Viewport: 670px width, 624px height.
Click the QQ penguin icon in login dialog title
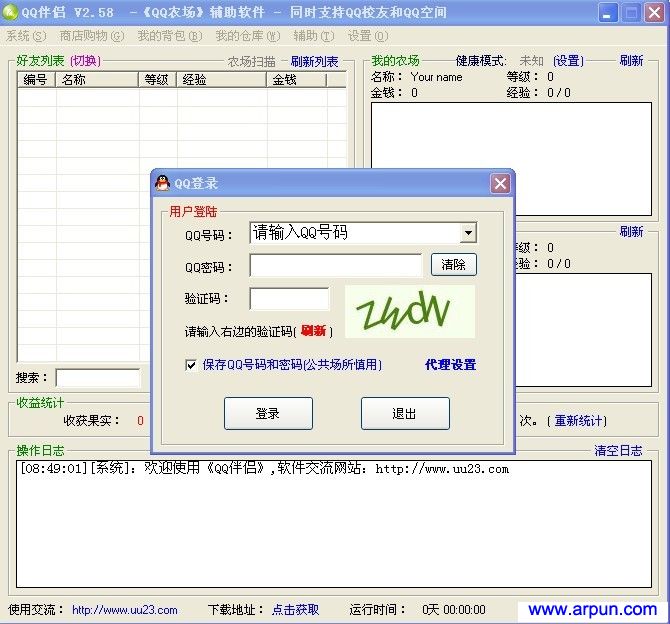point(162,183)
